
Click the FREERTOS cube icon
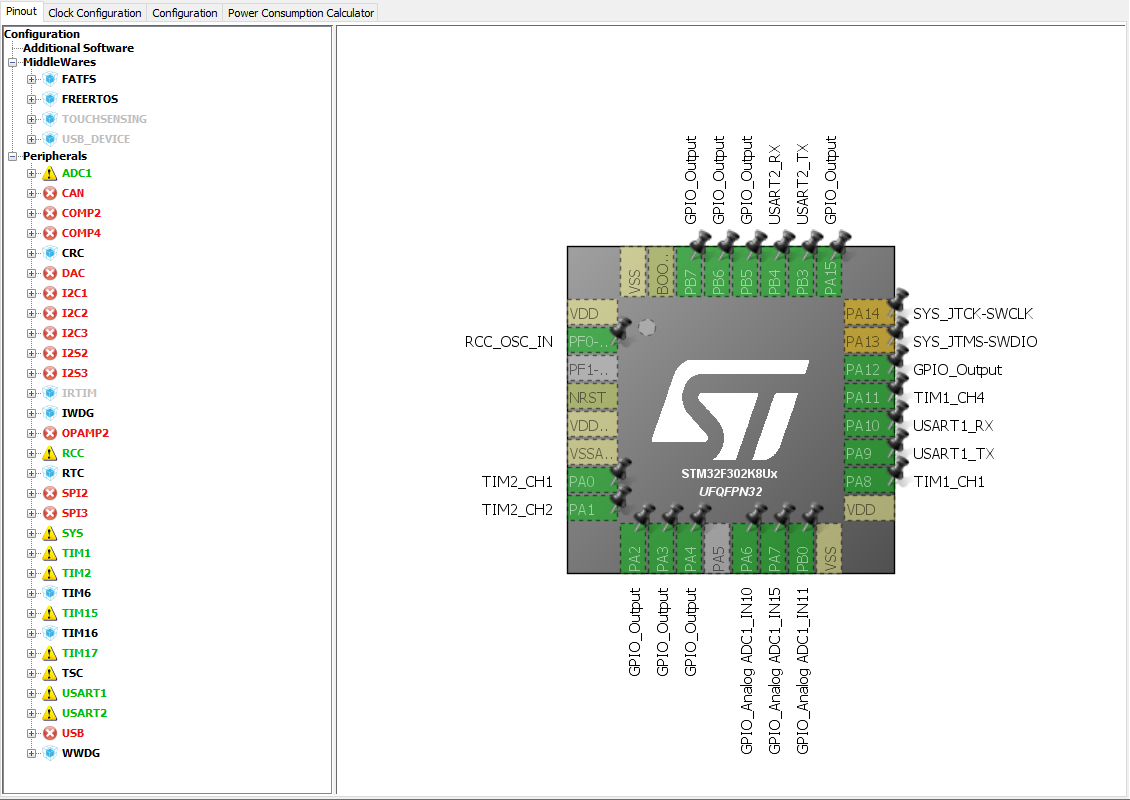tap(50, 99)
